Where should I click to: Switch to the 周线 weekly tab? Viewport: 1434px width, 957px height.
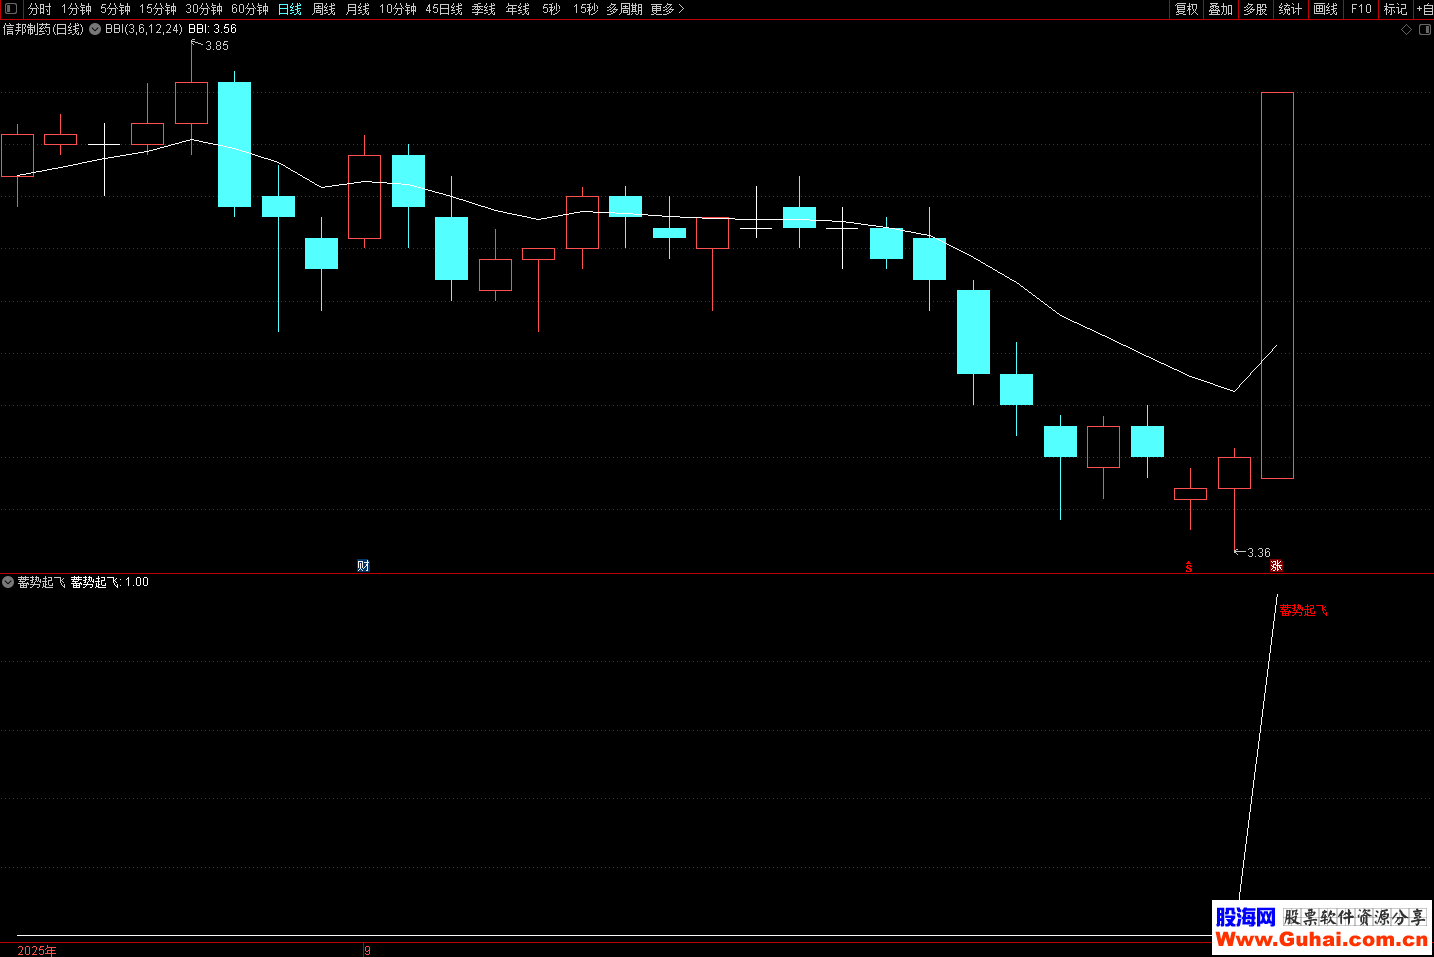tap(324, 9)
